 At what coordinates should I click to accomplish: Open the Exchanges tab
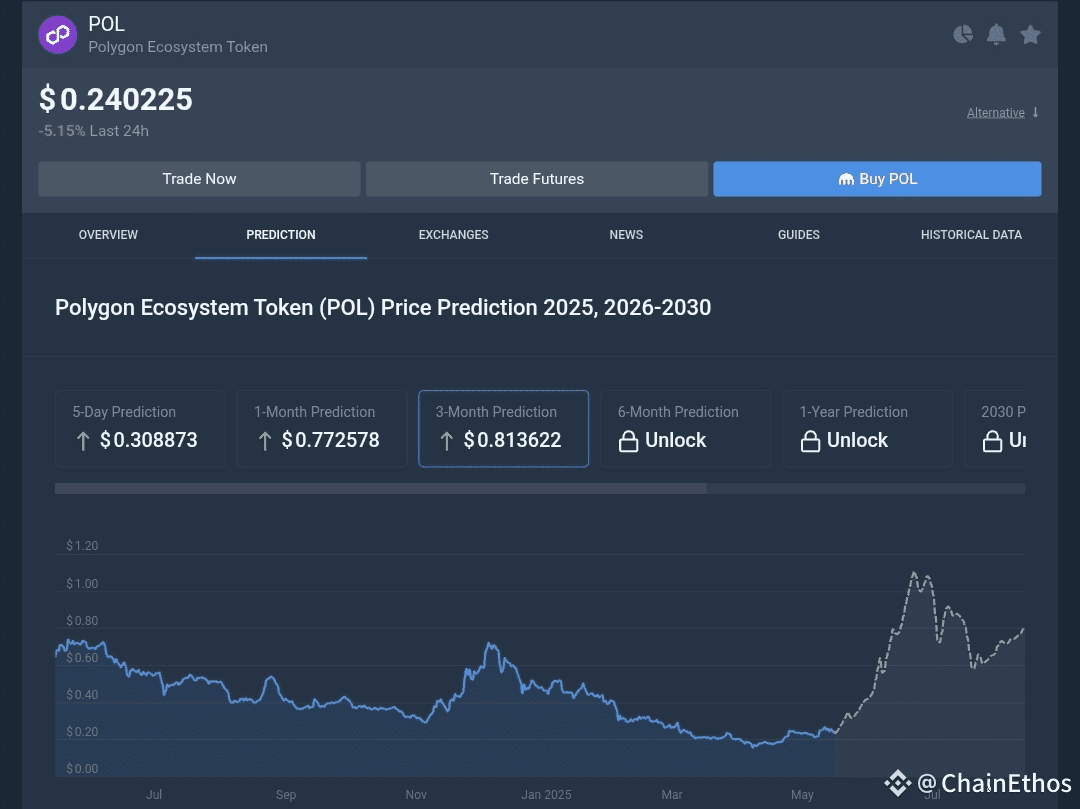453,235
